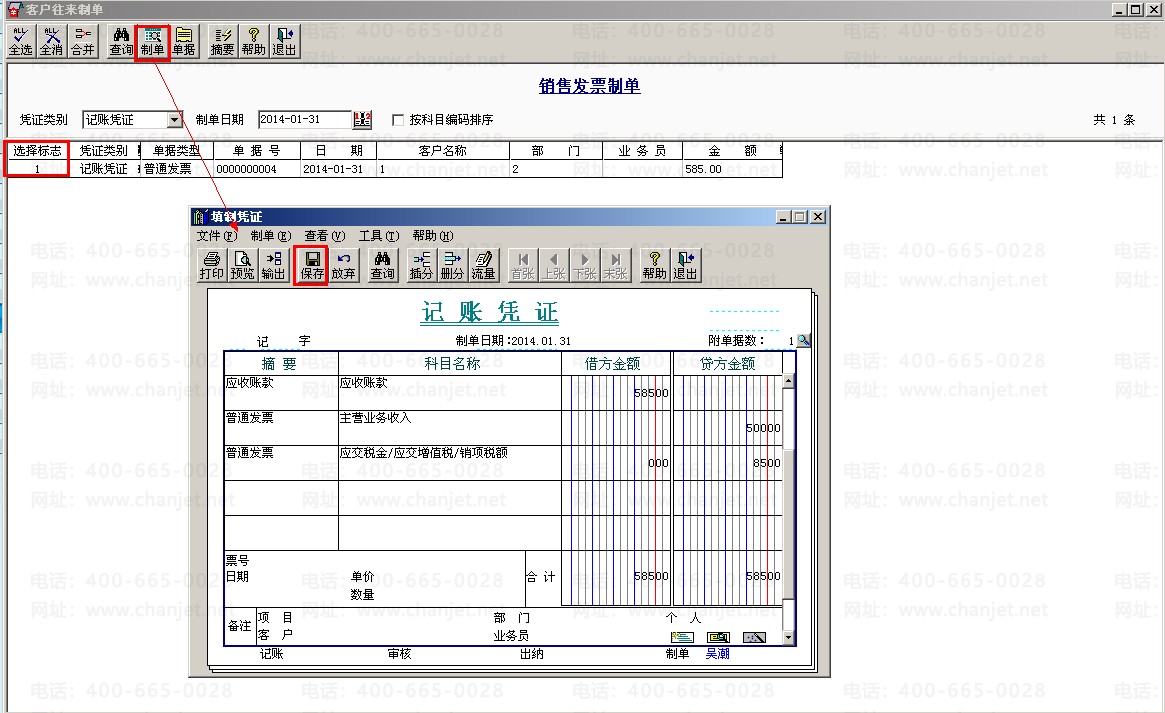This screenshot has width=1165, height=713.
Task: Click the 流量 cash flow icon
Action: point(483,266)
